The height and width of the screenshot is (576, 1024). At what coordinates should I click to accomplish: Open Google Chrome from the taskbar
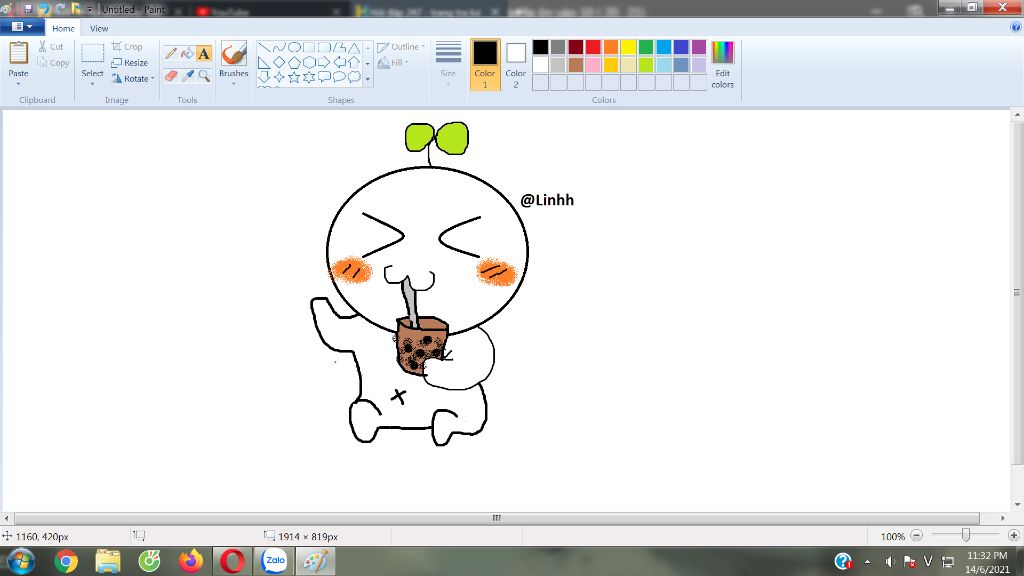[66, 561]
